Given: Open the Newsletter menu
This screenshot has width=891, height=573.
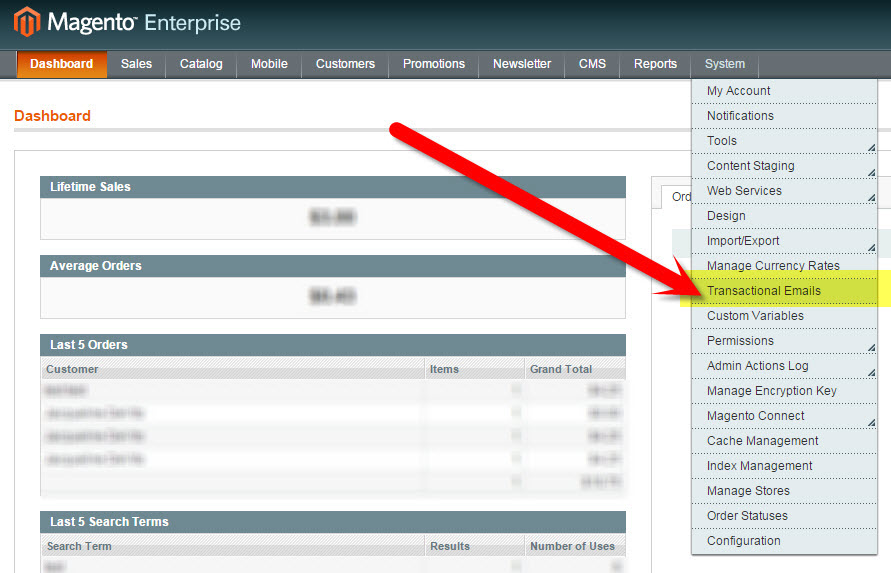Looking at the screenshot, I should 522,64.
